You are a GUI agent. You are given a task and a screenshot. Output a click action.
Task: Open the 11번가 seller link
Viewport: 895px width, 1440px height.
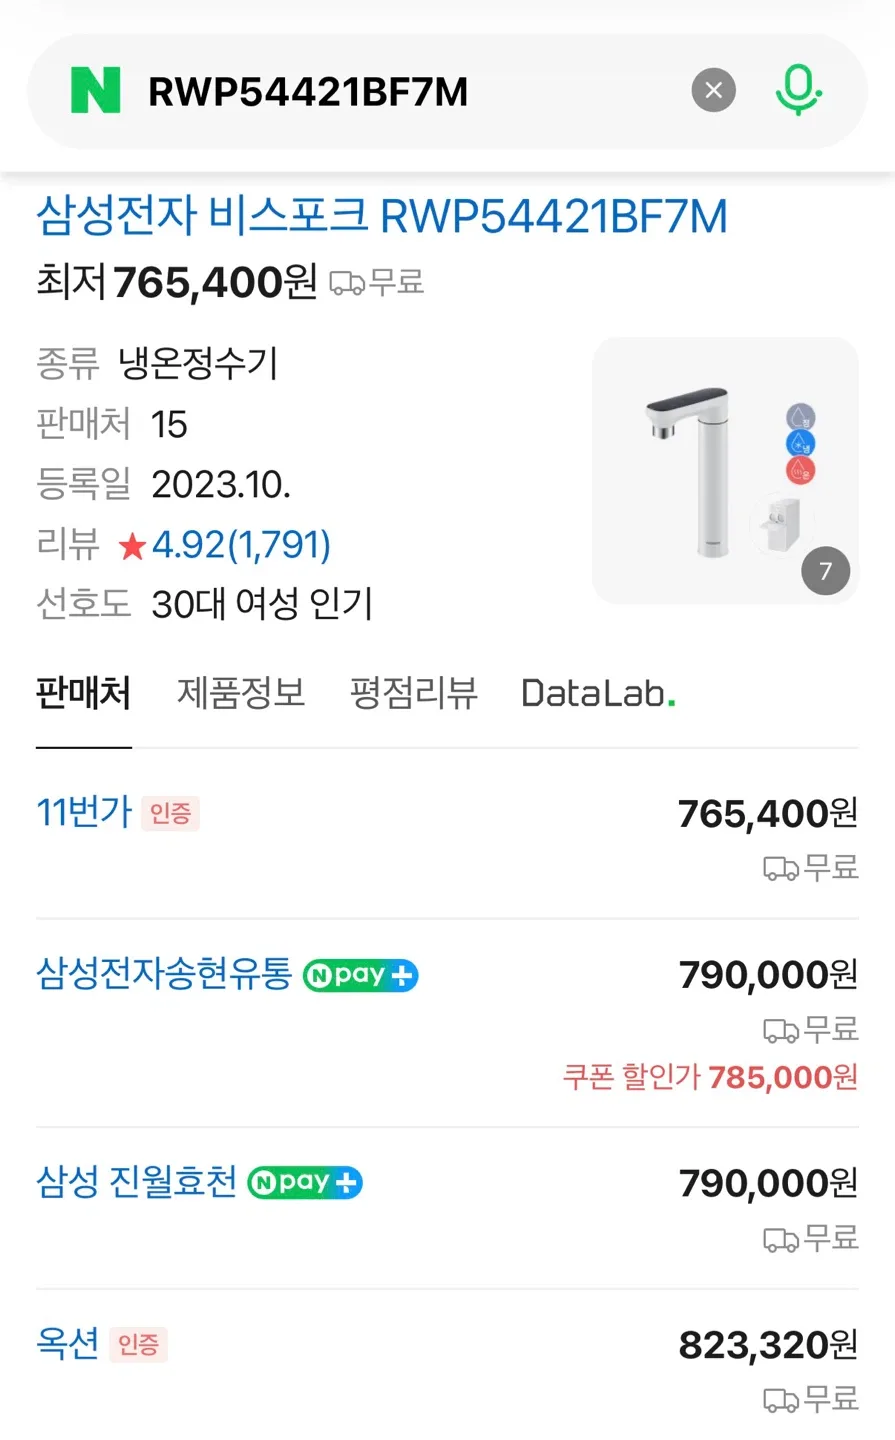coord(84,812)
